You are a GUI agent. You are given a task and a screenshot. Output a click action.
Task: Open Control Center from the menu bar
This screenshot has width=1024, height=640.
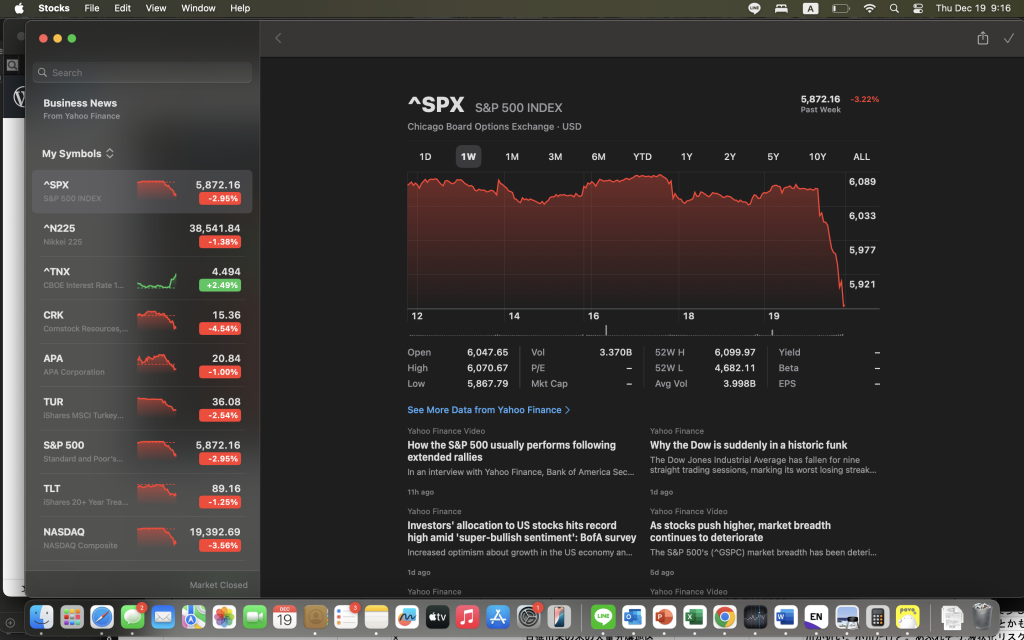[918, 8]
